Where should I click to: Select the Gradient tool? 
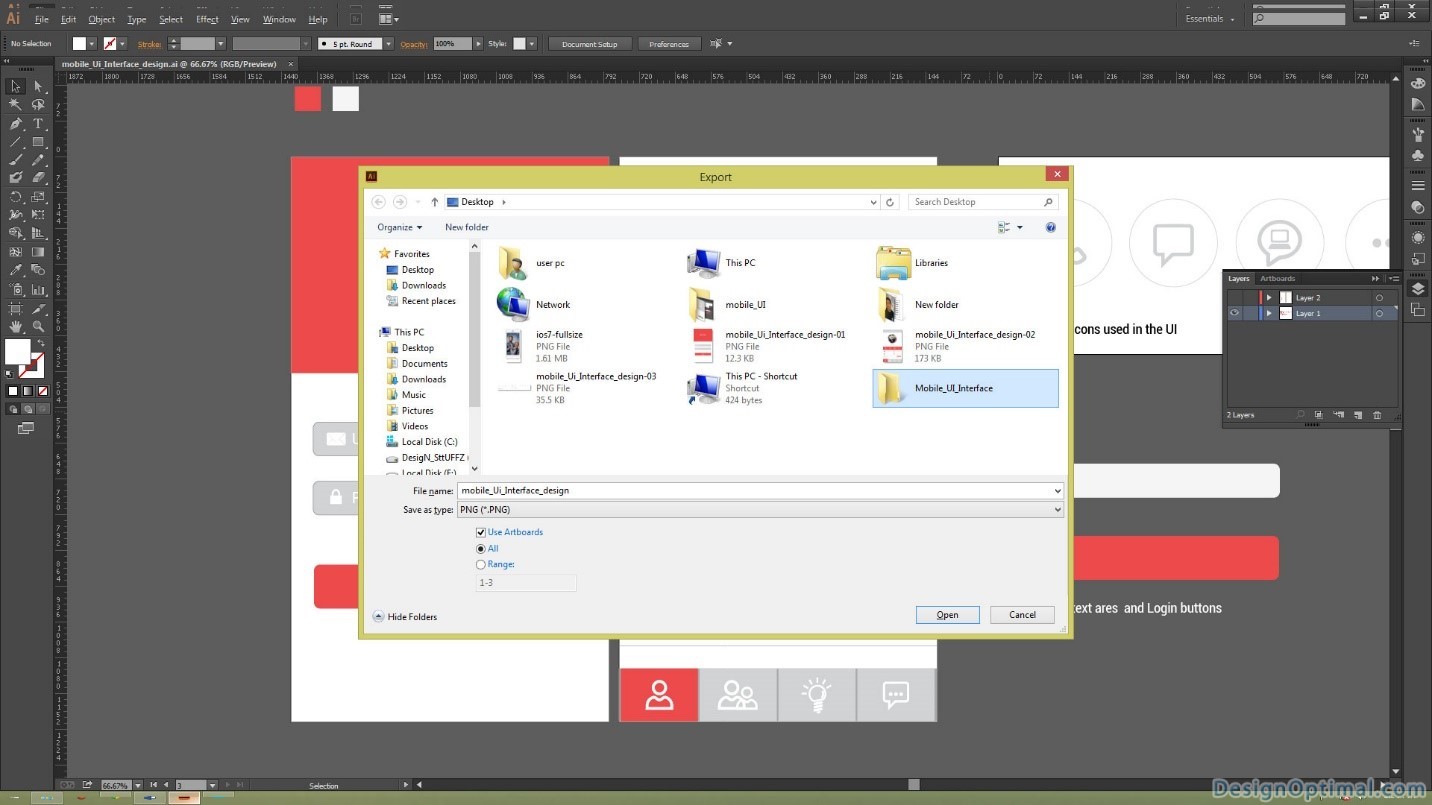(x=38, y=252)
